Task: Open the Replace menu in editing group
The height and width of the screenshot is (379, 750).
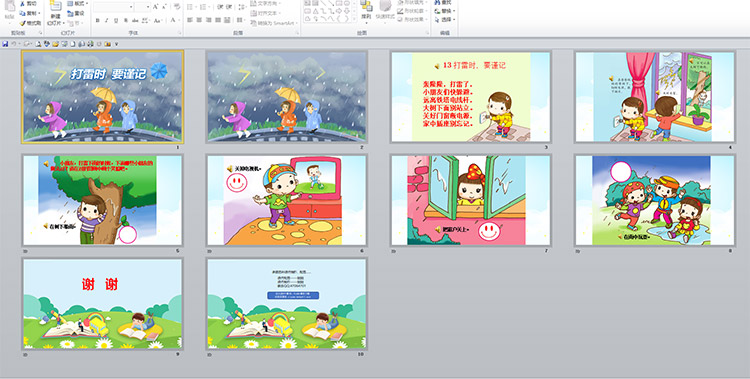Action: [445, 11]
